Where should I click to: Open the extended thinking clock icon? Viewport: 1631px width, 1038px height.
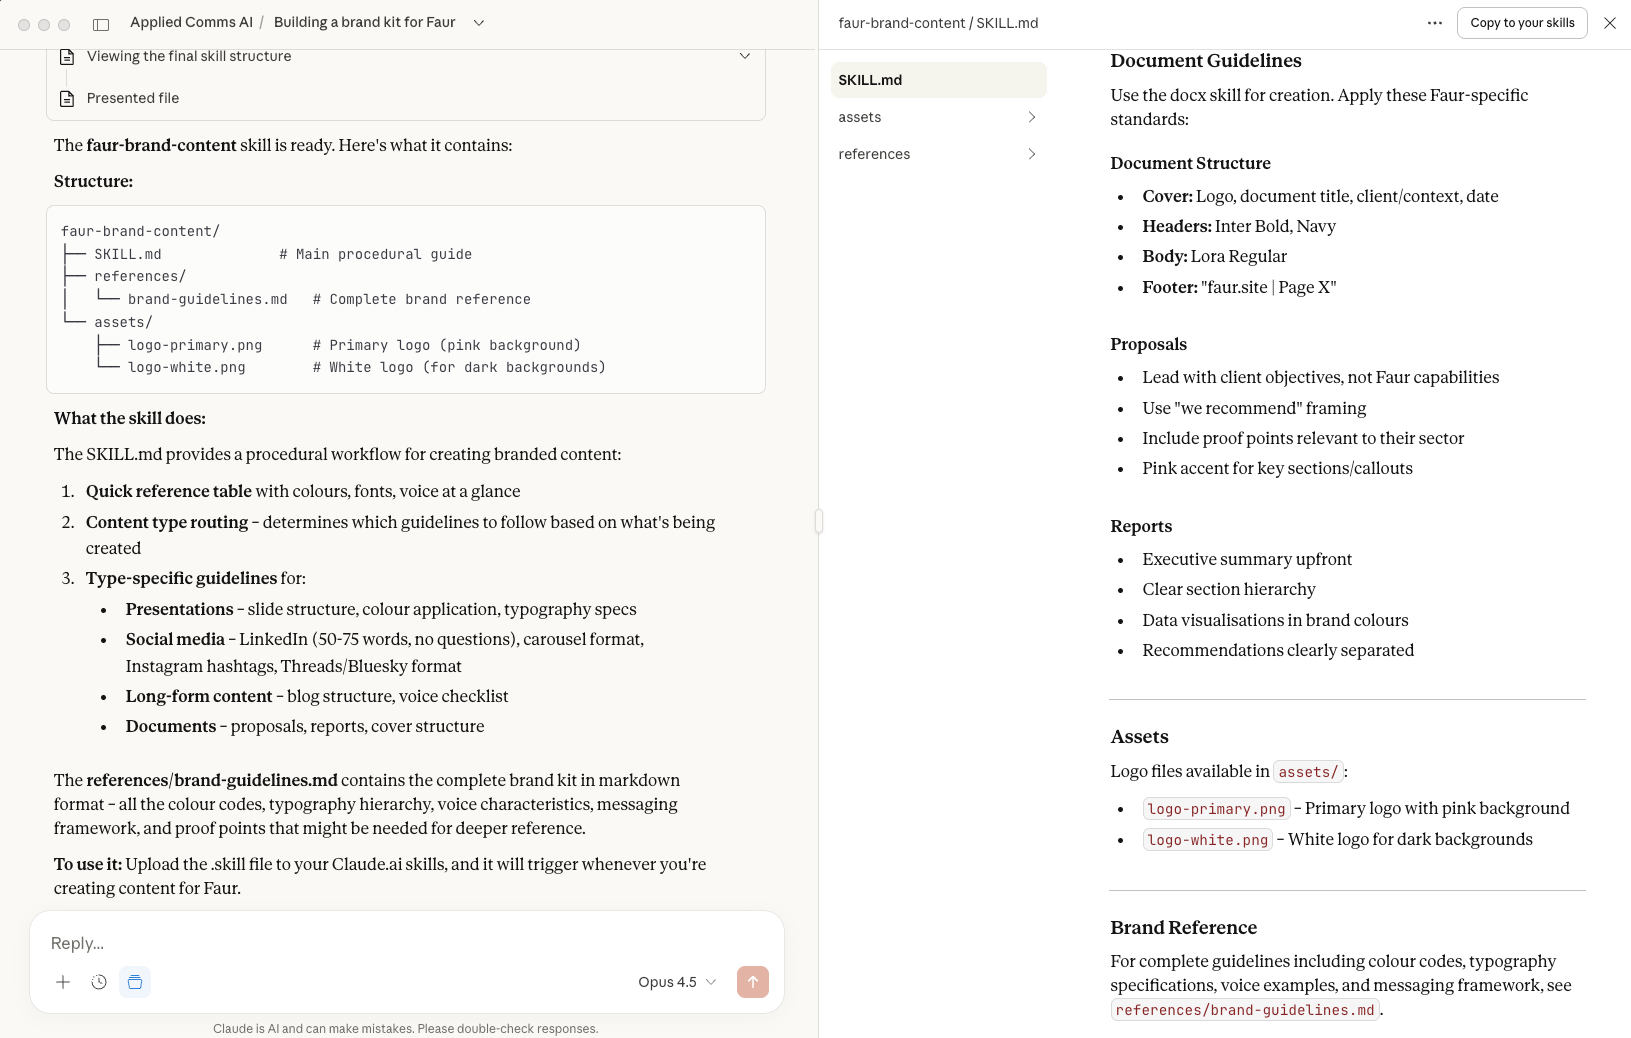(99, 982)
